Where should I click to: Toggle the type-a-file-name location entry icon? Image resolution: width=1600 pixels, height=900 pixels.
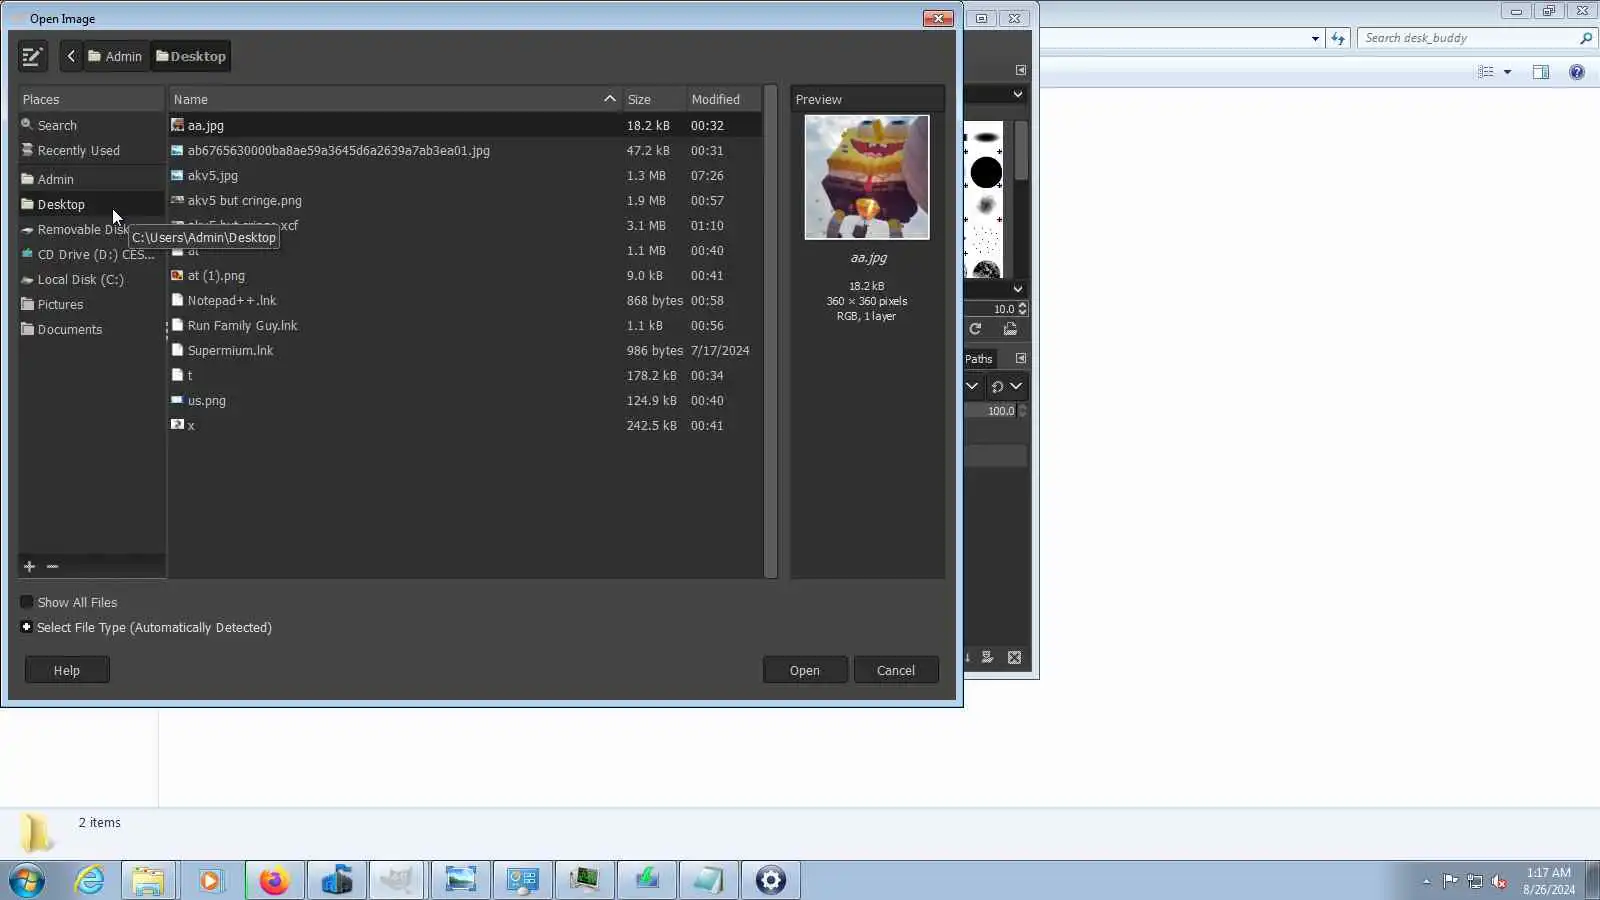(x=32, y=57)
